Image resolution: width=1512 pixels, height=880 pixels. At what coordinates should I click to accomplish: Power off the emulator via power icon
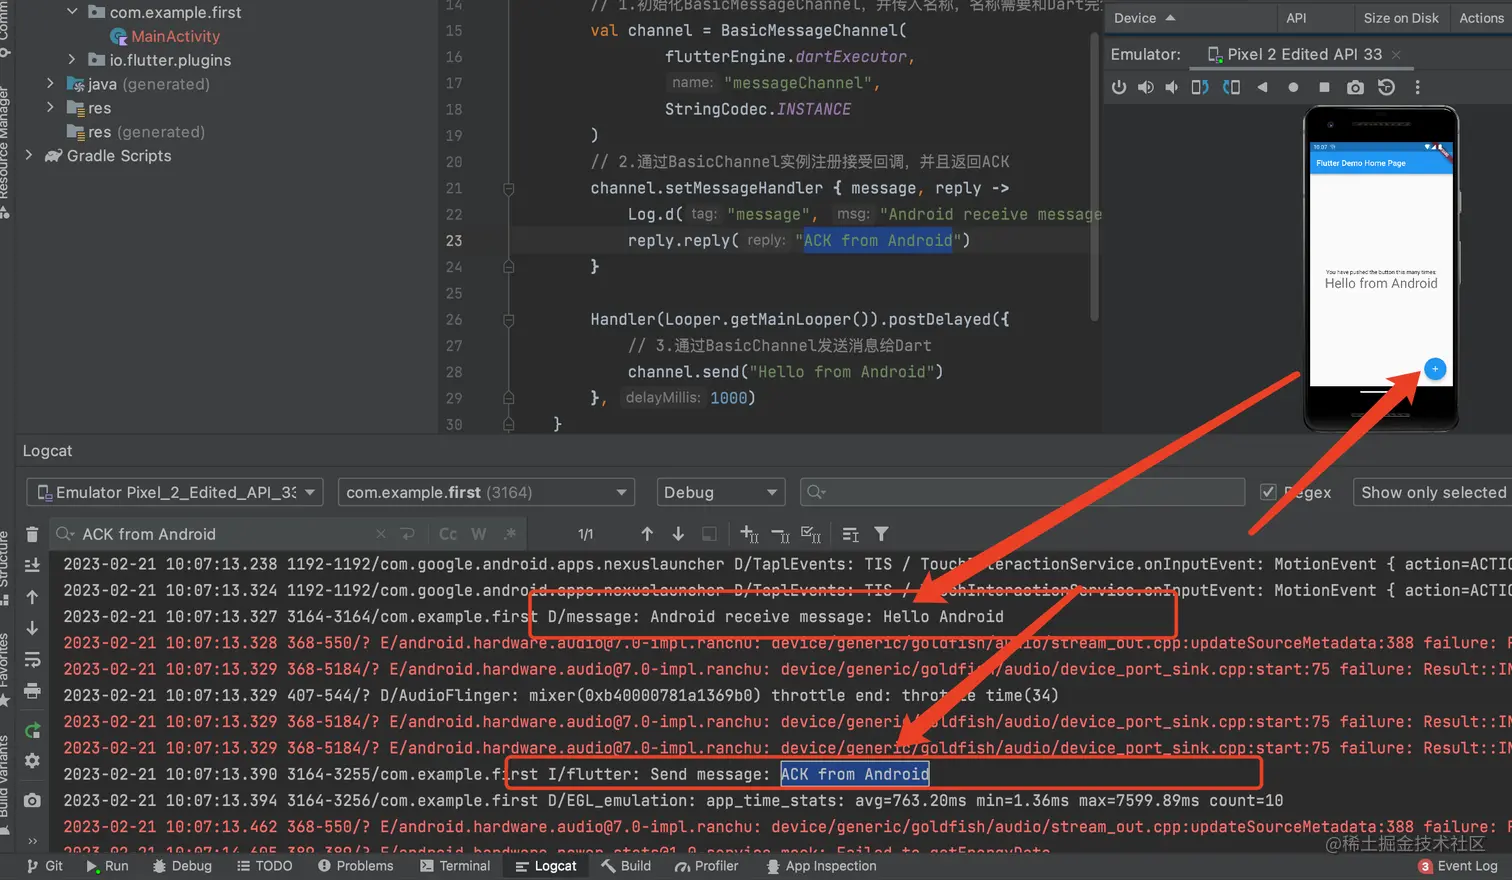[1119, 88]
